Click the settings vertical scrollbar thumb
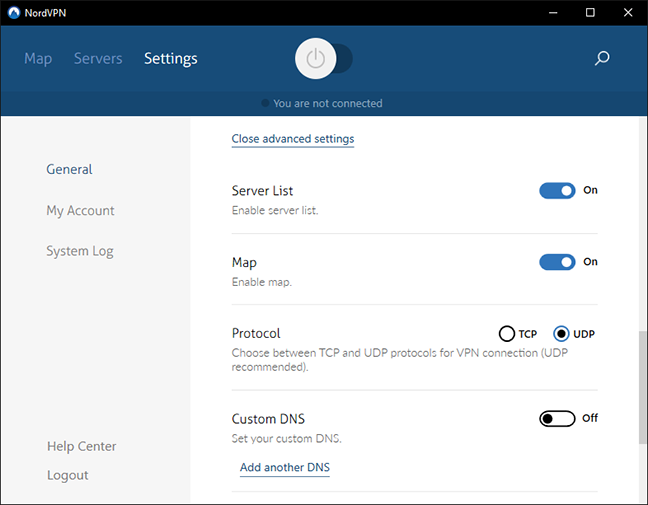This screenshot has width=648, height=505. tap(643, 387)
